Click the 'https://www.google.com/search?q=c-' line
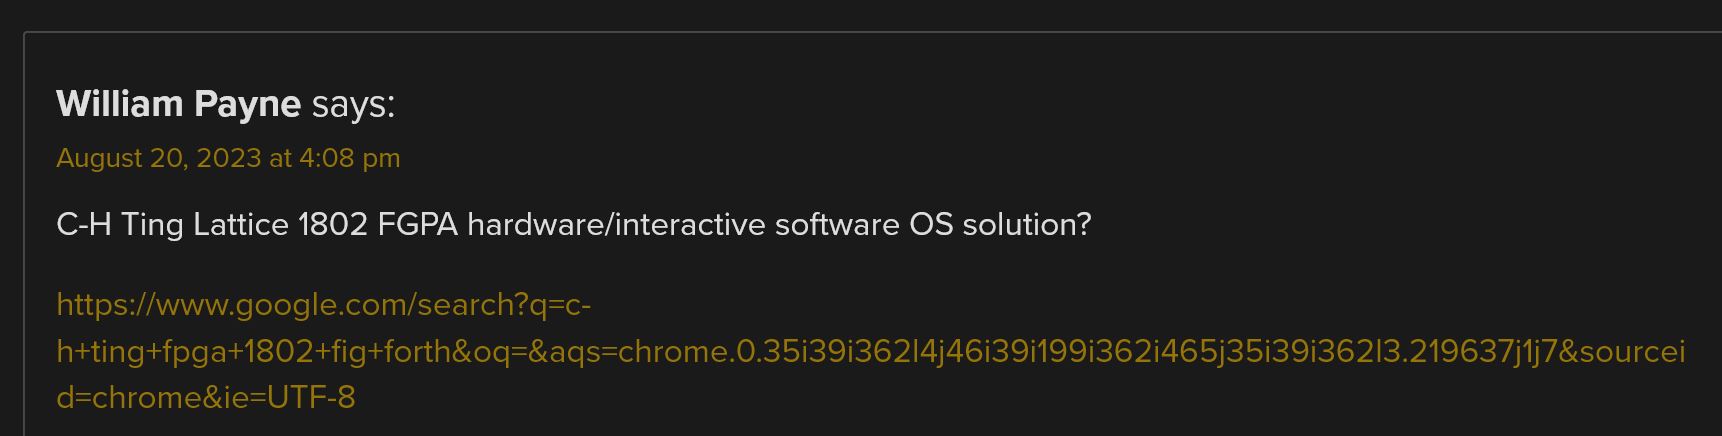 pyautogui.click(x=324, y=304)
